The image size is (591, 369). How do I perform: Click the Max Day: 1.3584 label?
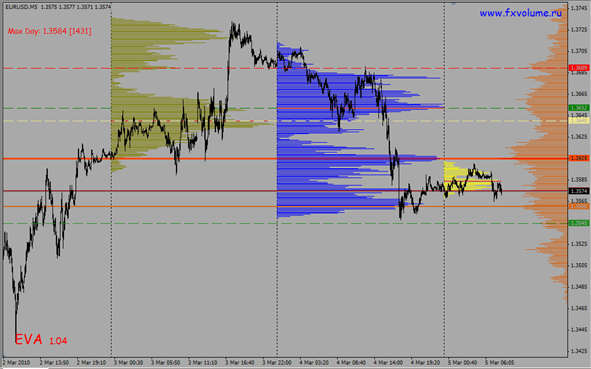[49, 31]
